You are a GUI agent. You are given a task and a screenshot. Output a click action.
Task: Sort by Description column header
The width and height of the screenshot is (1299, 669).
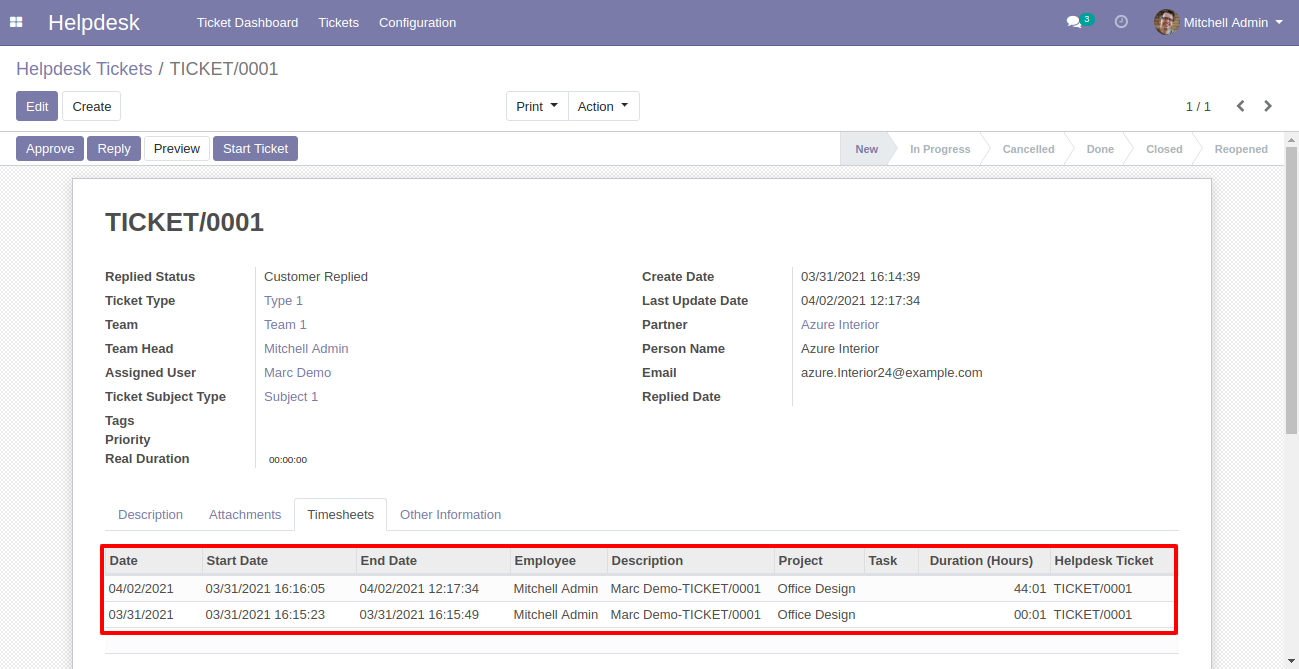point(690,561)
